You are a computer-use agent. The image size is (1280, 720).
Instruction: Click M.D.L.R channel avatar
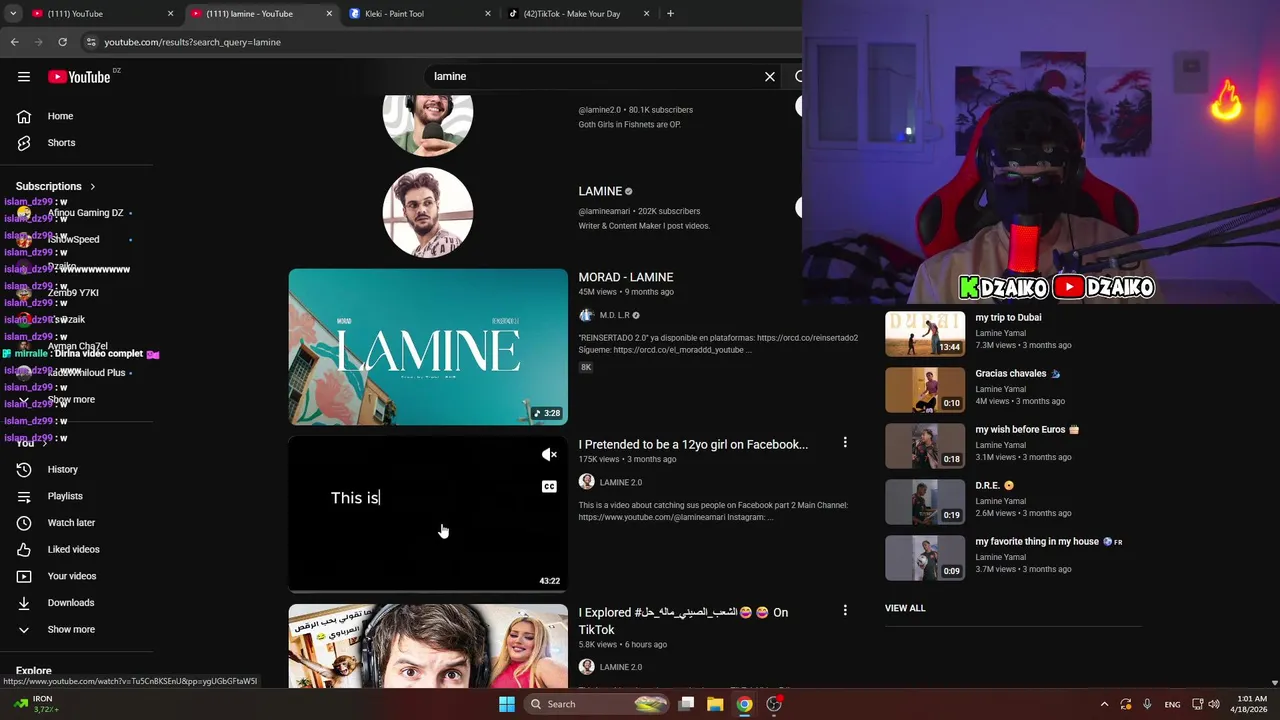click(587, 315)
